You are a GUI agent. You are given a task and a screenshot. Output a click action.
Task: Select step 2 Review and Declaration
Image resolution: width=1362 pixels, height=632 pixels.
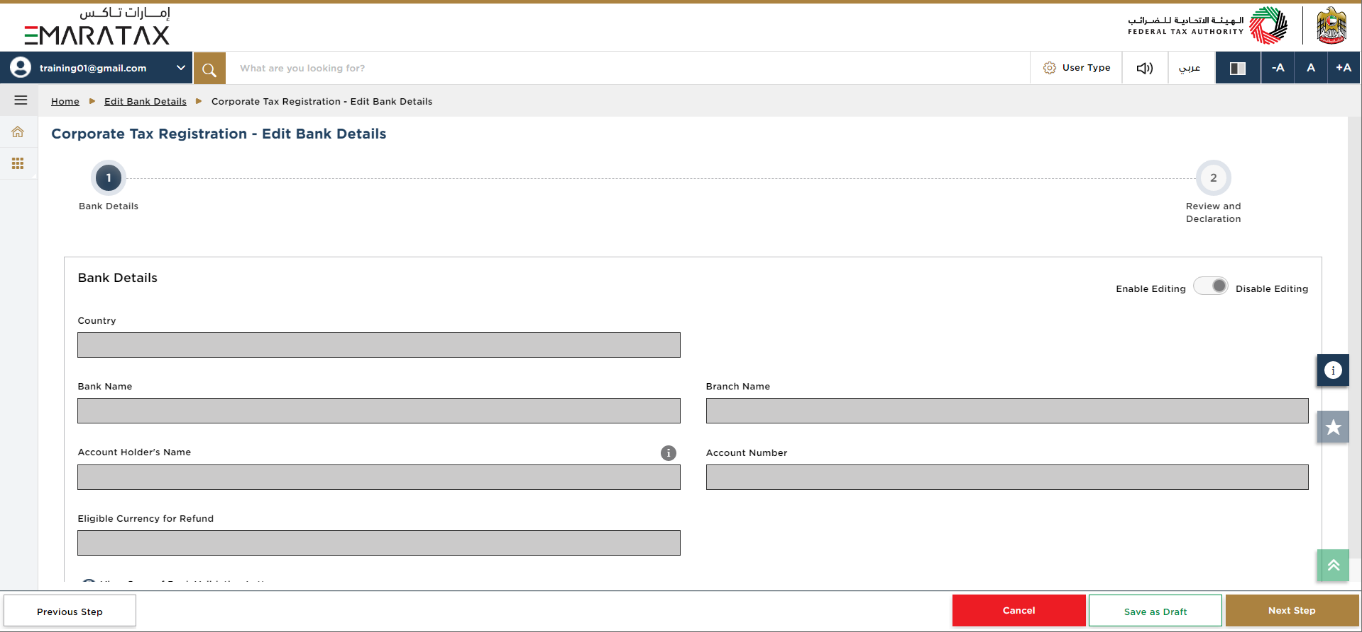point(1213,178)
